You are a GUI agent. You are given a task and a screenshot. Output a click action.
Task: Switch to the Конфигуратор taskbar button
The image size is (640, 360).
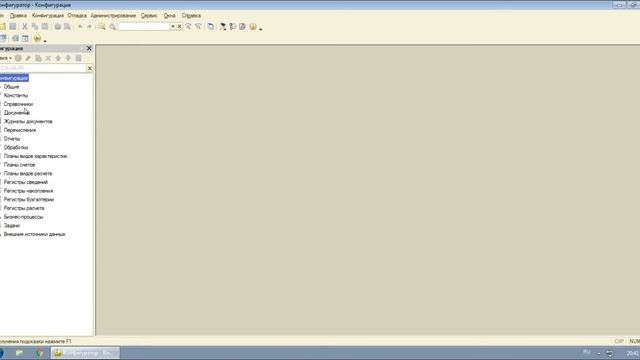pos(85,353)
